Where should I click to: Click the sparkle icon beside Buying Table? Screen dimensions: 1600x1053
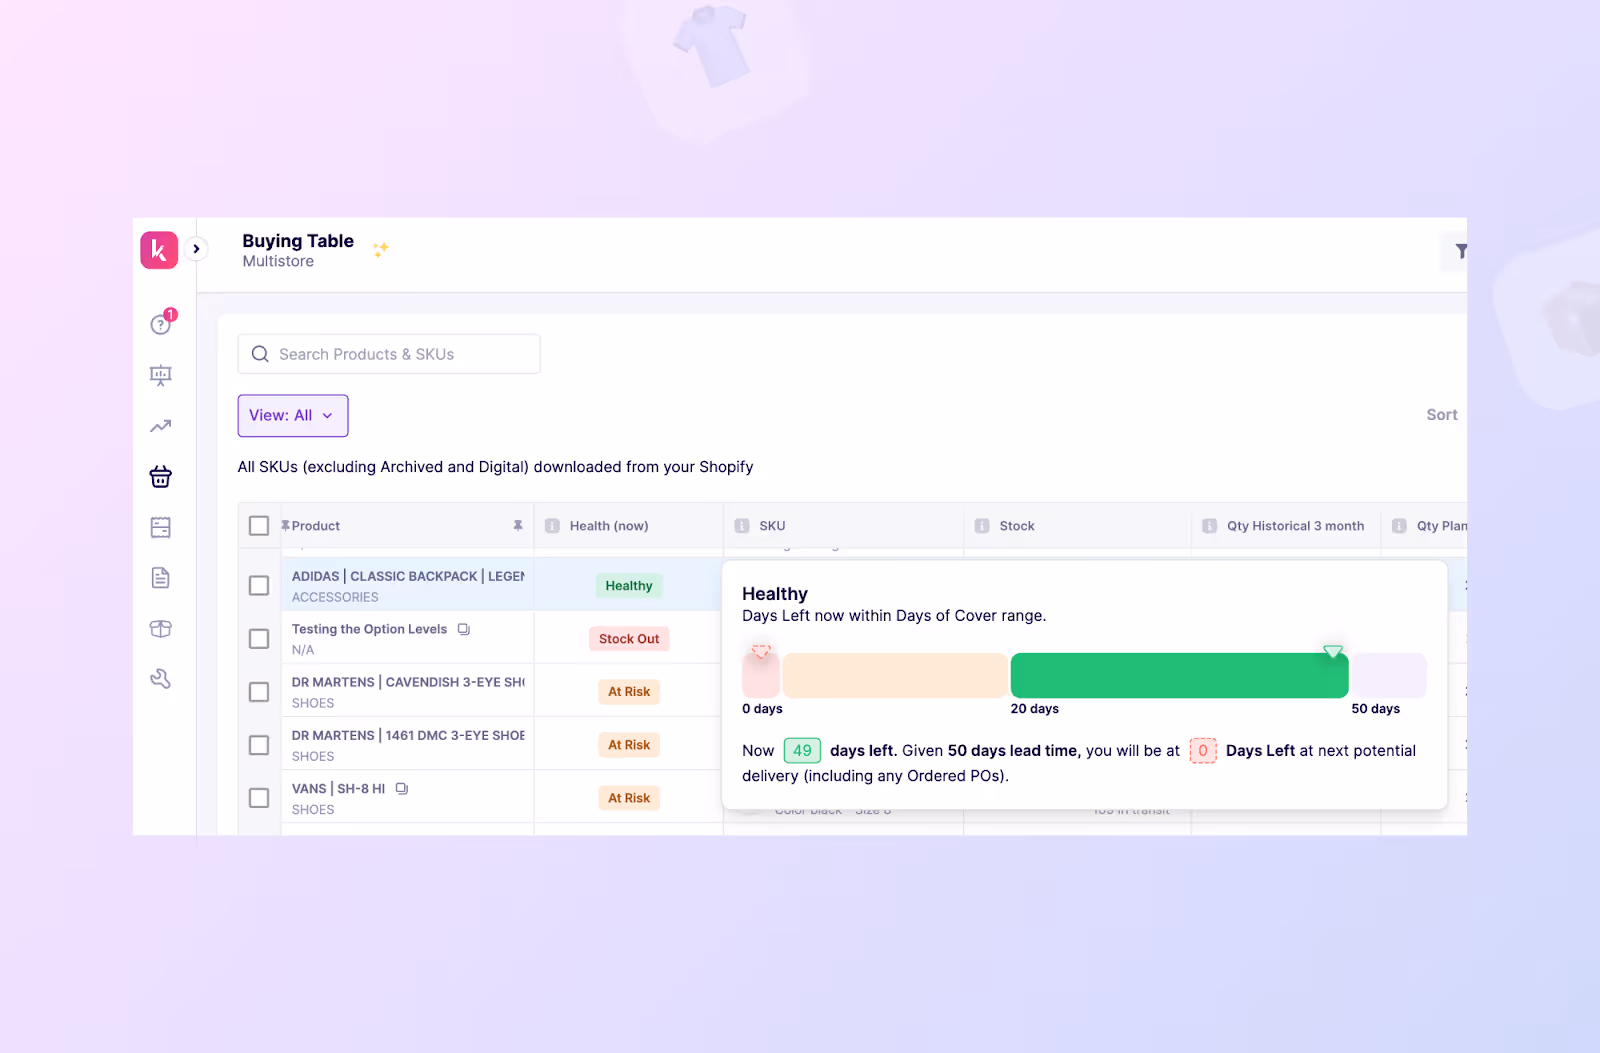tap(380, 249)
